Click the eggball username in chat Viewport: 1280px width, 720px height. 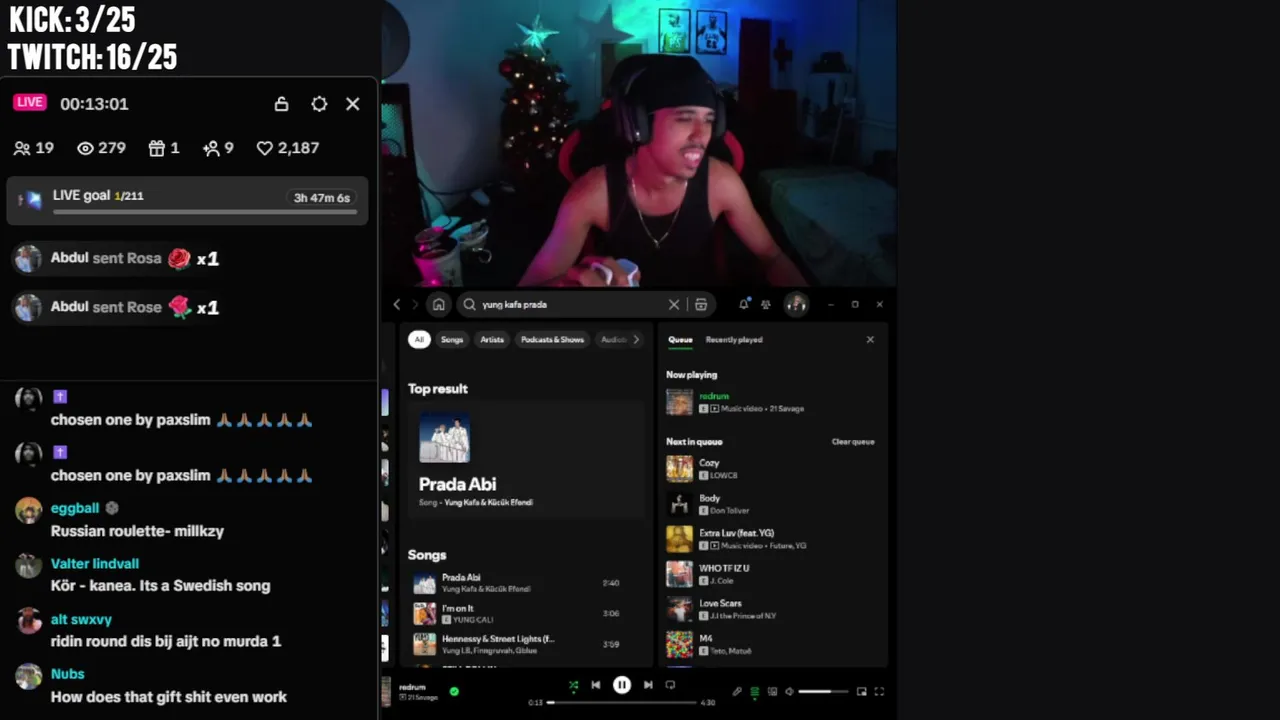coord(75,508)
